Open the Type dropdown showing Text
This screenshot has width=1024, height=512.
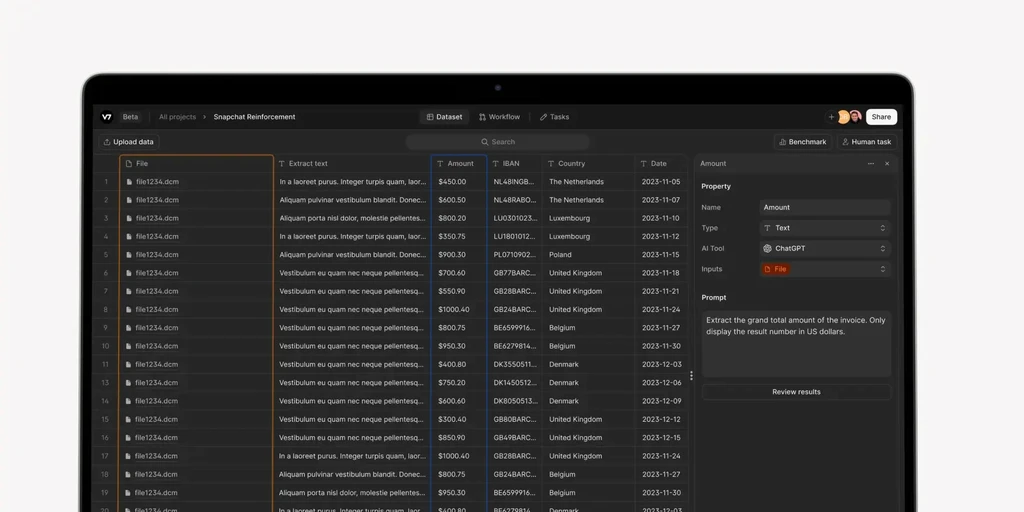click(x=825, y=228)
